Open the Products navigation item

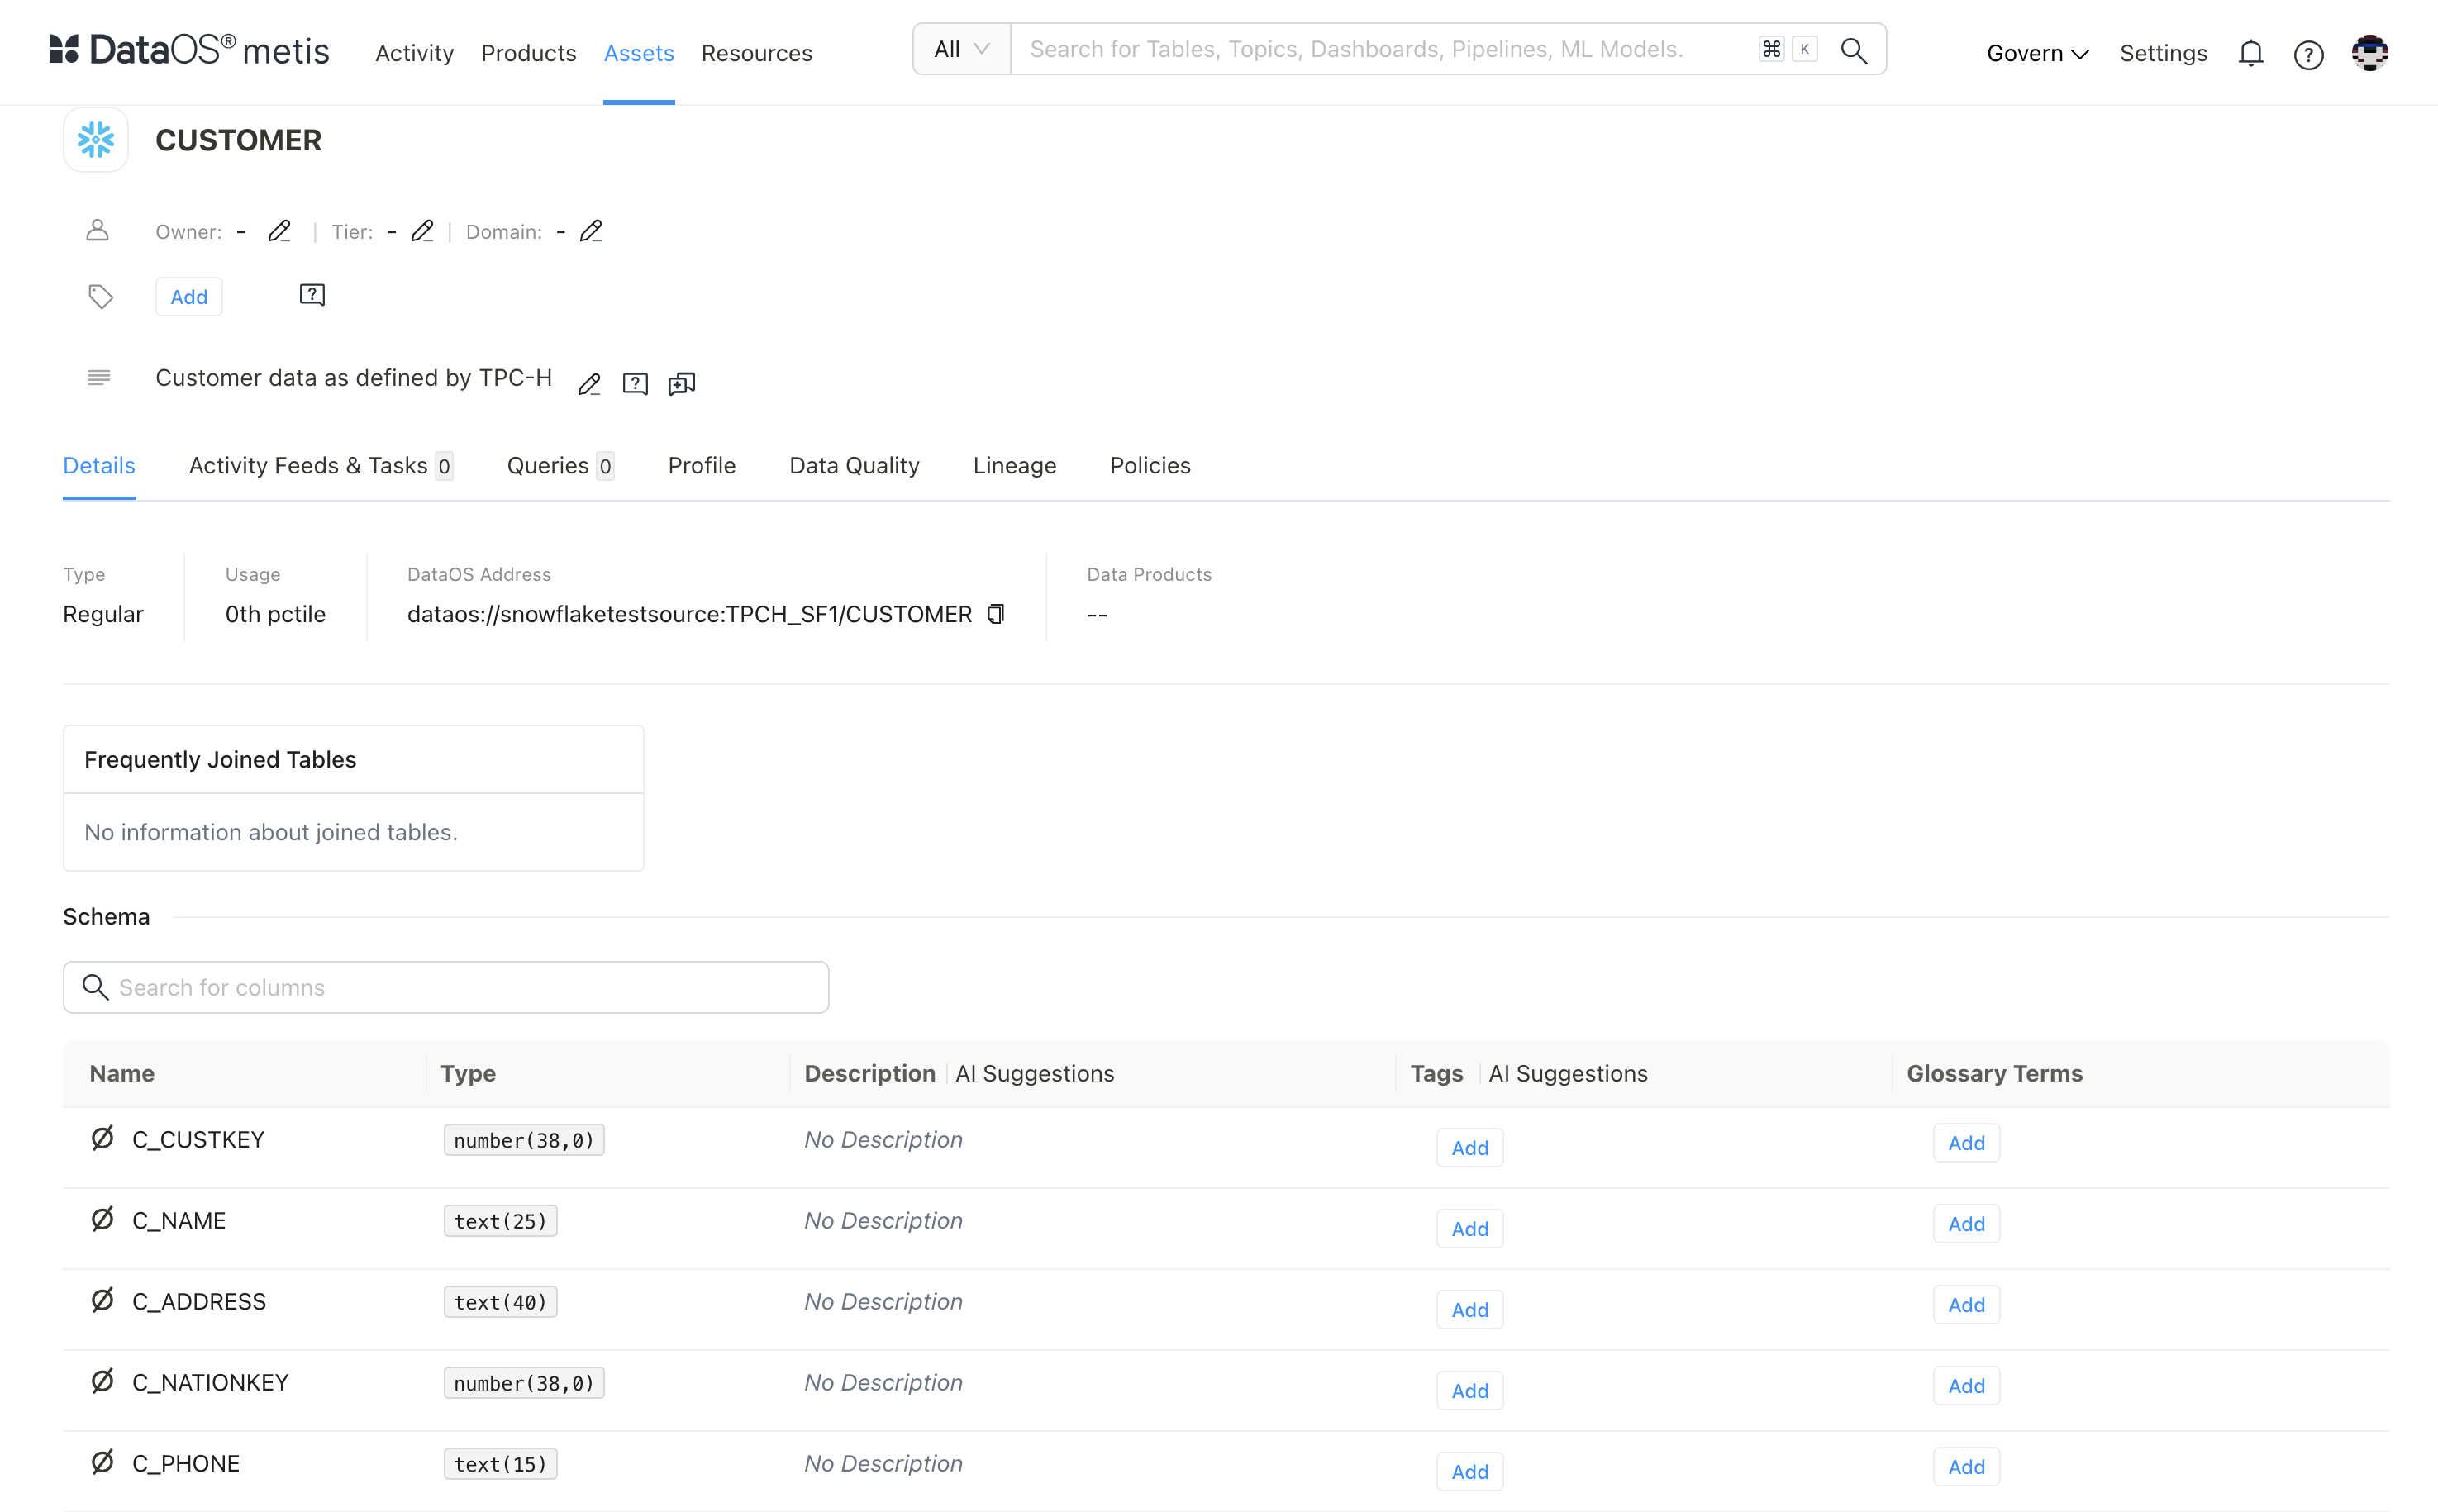pos(528,53)
